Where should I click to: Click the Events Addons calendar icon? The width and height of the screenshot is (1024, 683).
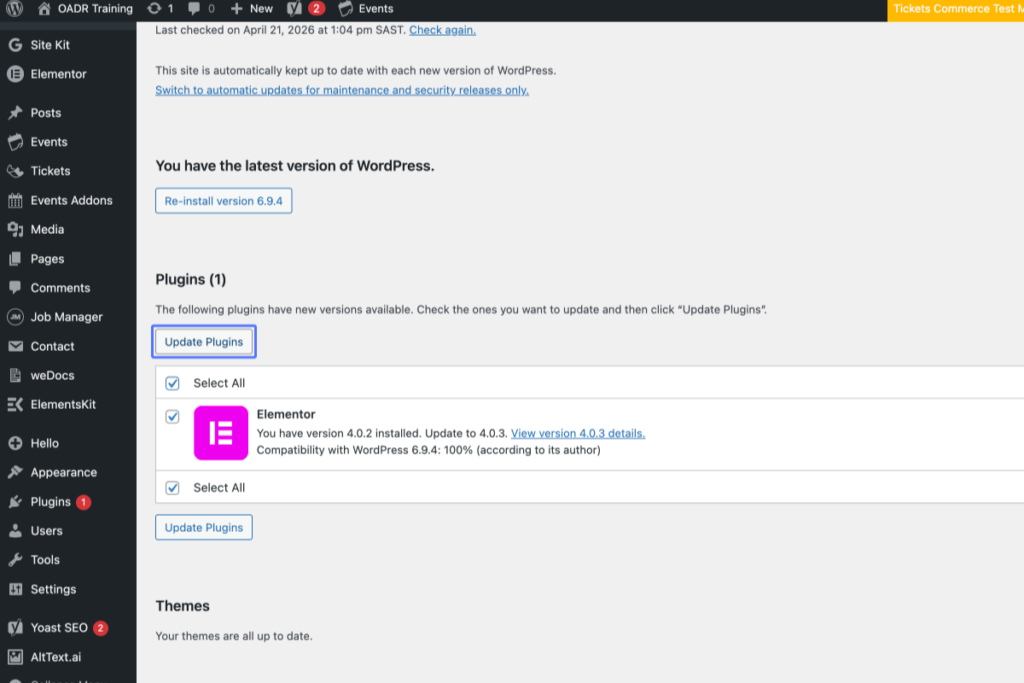coord(15,200)
